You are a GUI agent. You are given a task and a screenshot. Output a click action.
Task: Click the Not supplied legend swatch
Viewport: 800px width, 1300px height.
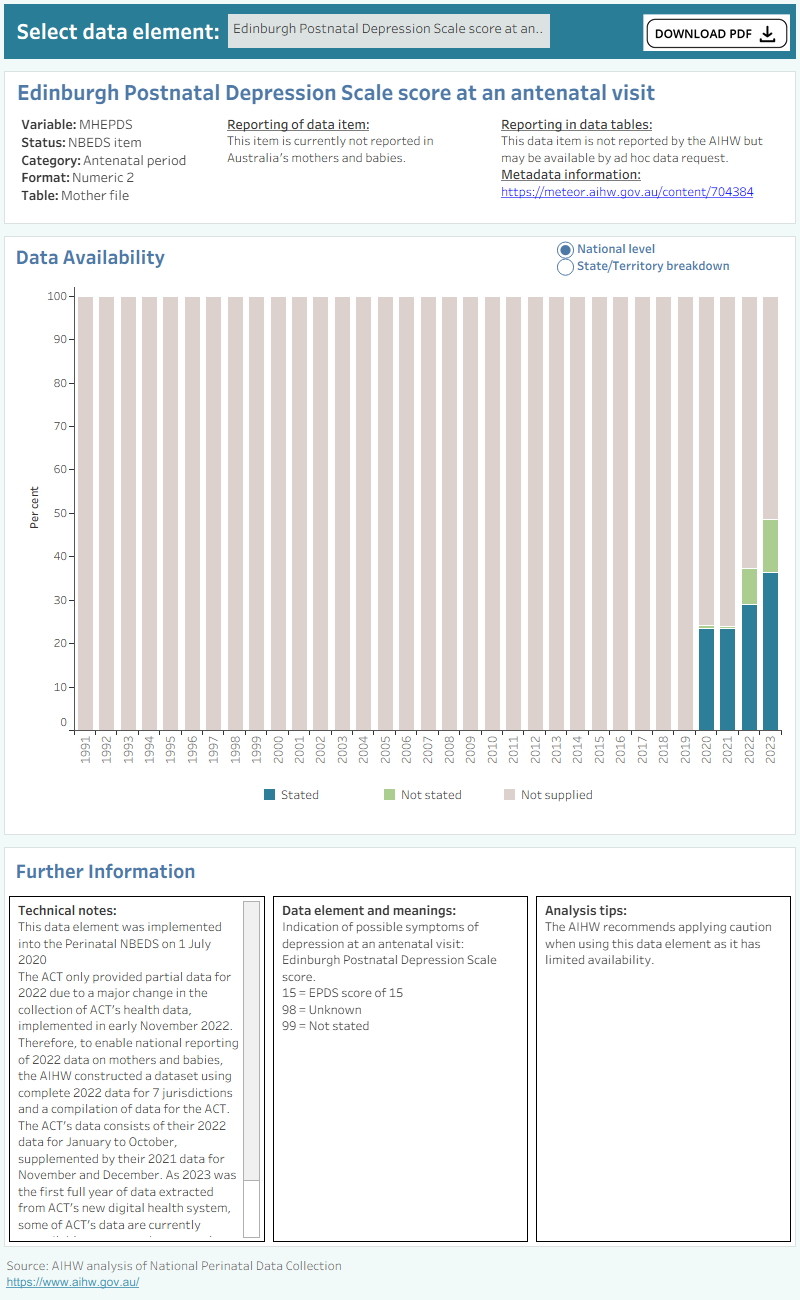coord(509,795)
